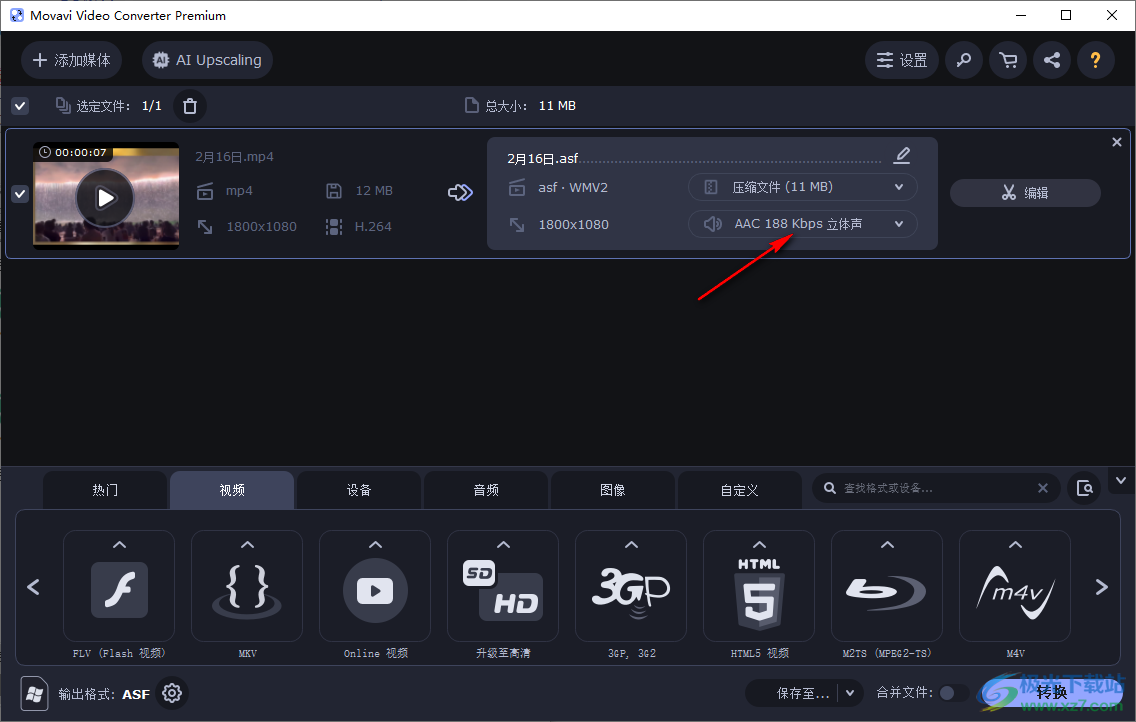Click the 编辑 edit button
The width and height of the screenshot is (1136, 722).
pos(1025,193)
